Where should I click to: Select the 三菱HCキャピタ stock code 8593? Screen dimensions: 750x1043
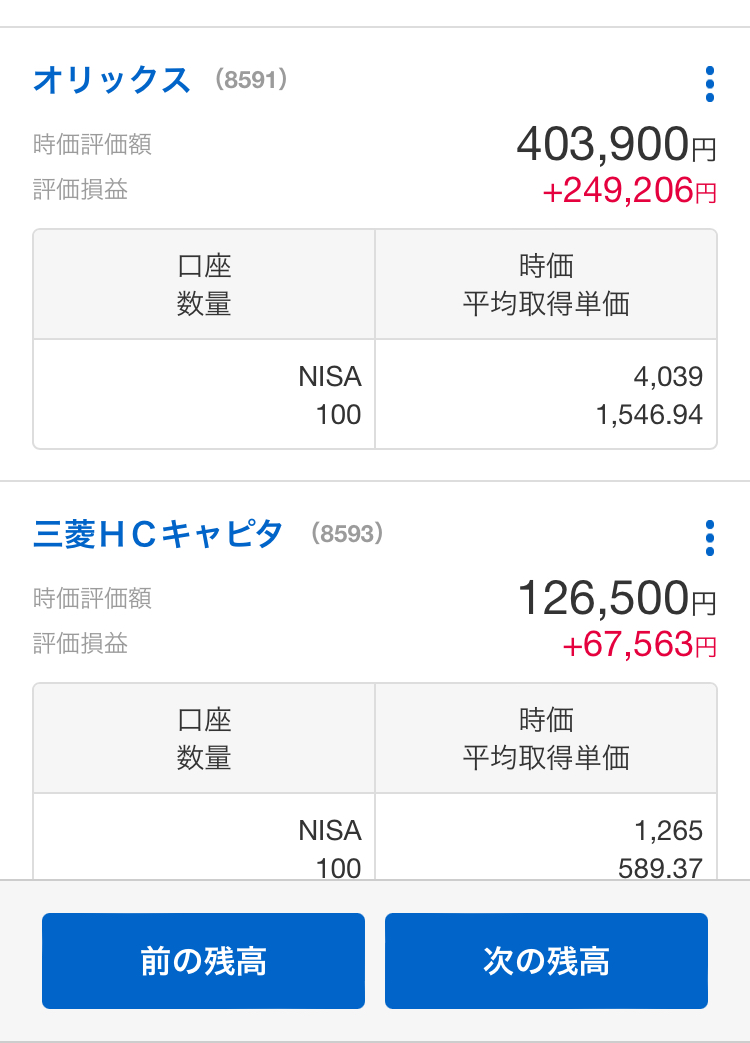click(x=346, y=535)
